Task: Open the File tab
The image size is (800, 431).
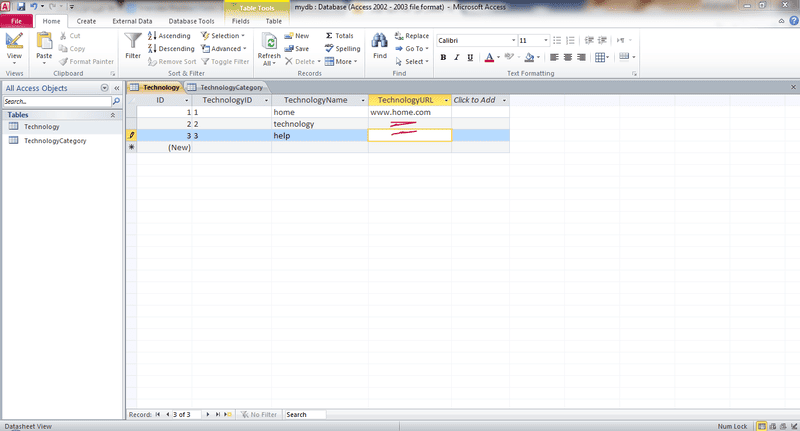Action: coord(16,21)
